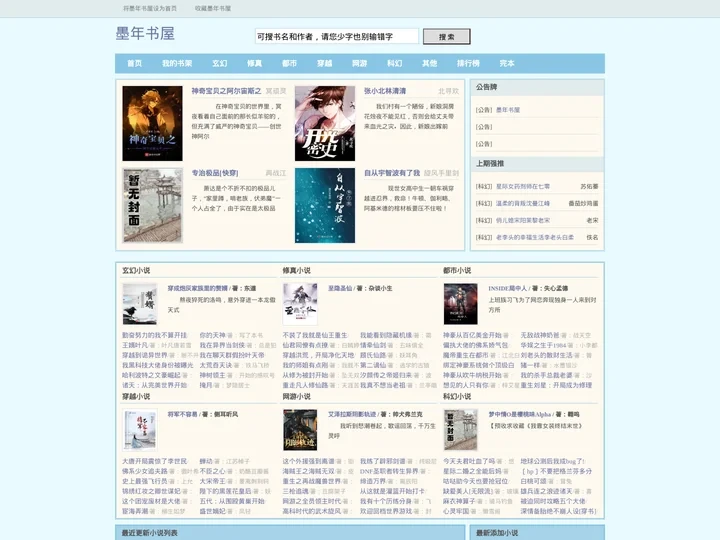
Task: Open the 专治极品[快穿] title link
Action: (214, 173)
